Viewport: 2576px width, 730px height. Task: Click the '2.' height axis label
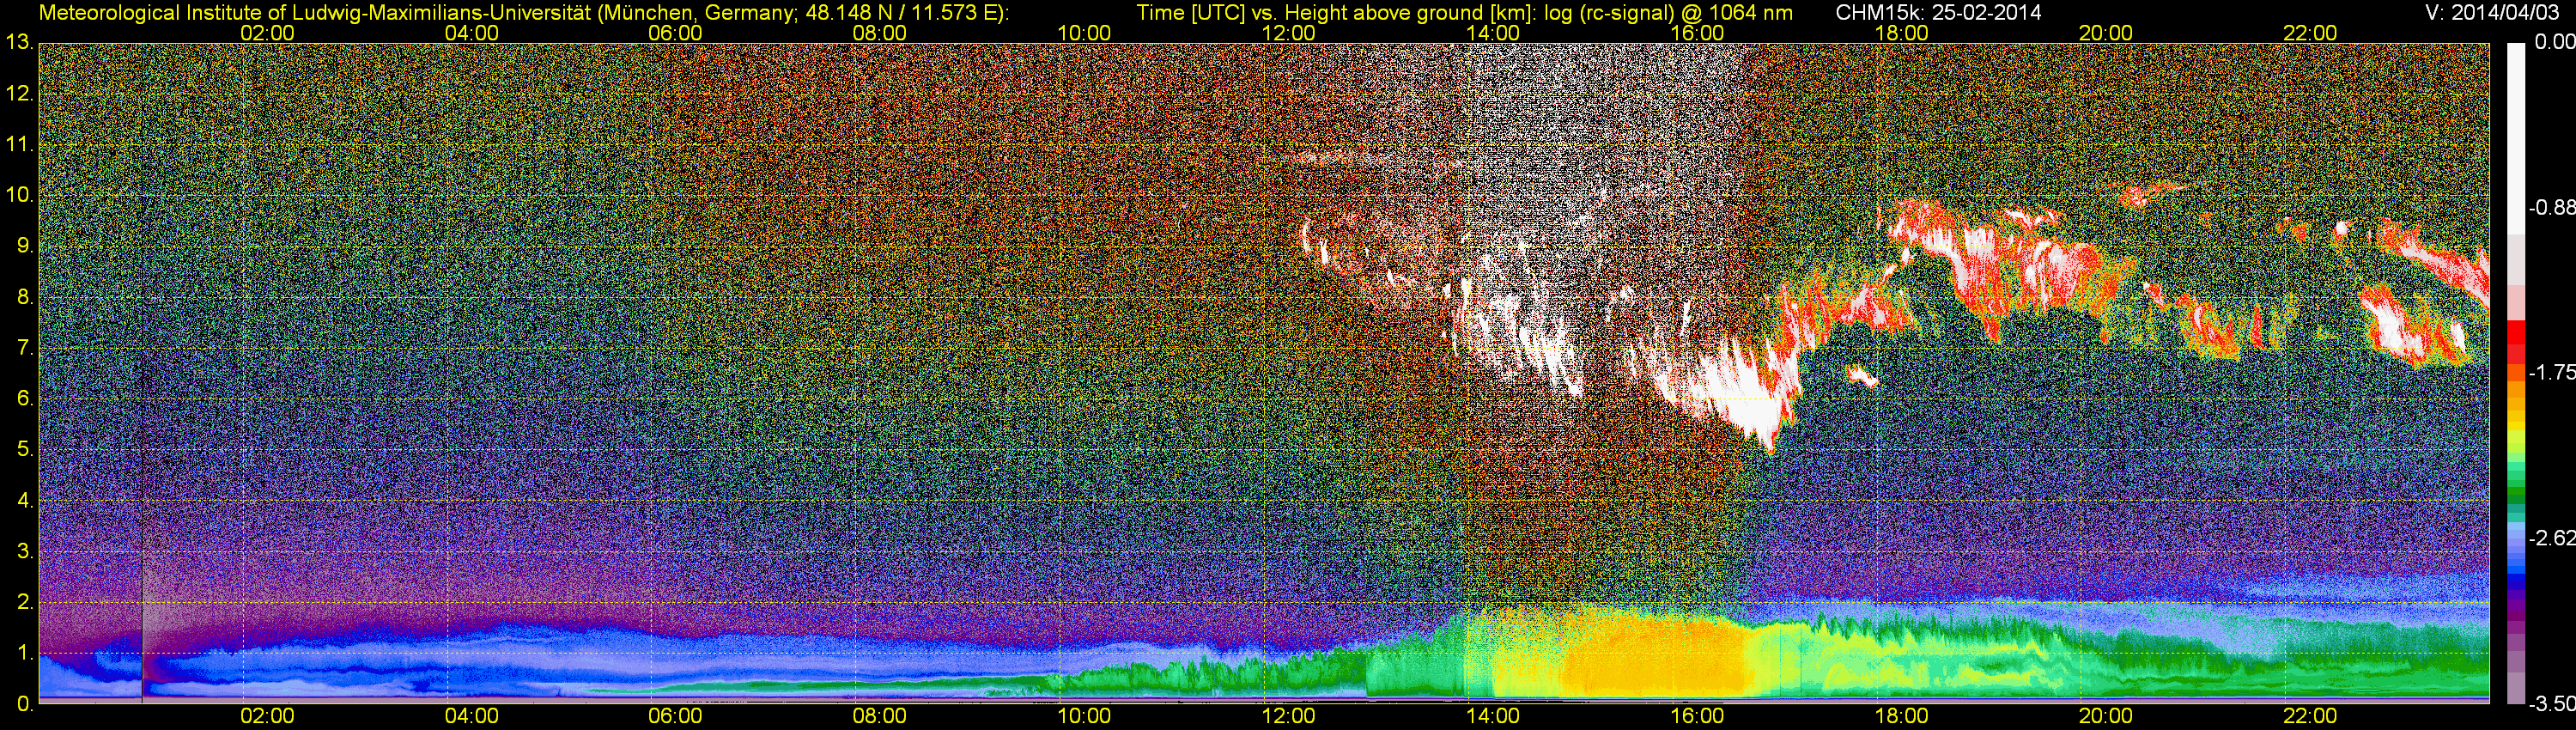pos(24,602)
